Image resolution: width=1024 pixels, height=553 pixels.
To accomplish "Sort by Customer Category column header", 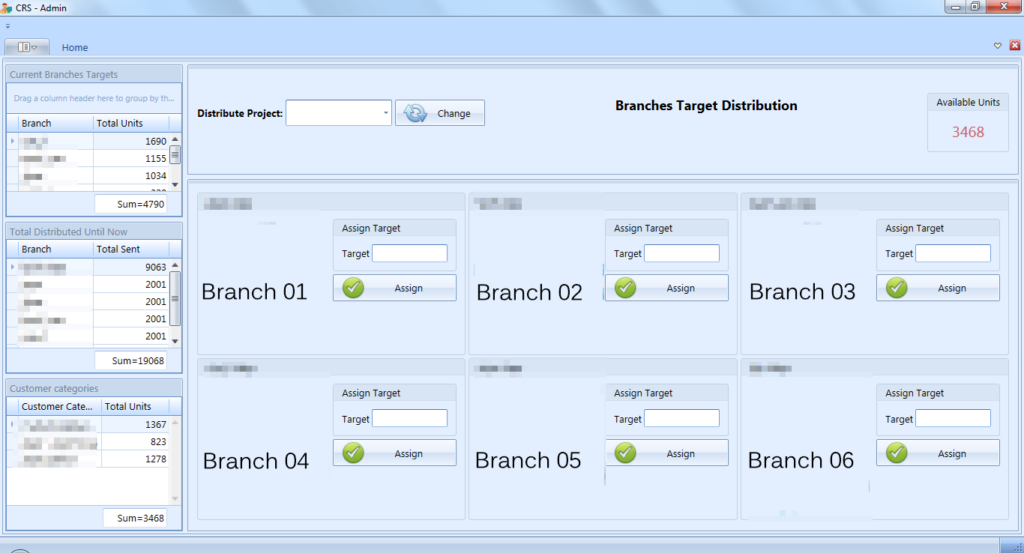I will coord(59,406).
